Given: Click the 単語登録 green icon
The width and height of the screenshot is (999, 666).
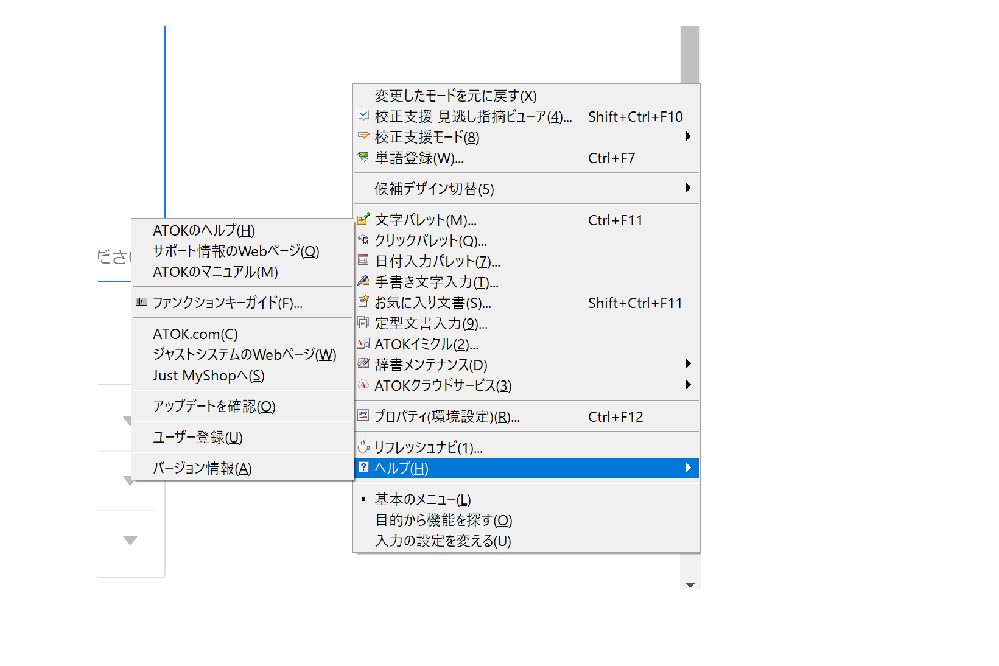Looking at the screenshot, I should [x=364, y=157].
